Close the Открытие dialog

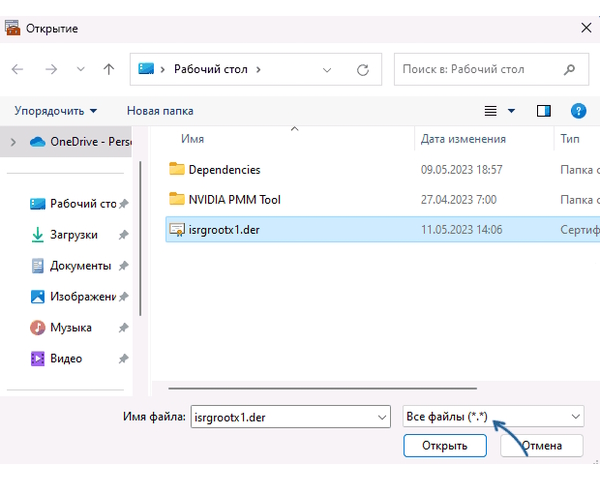tap(586, 28)
